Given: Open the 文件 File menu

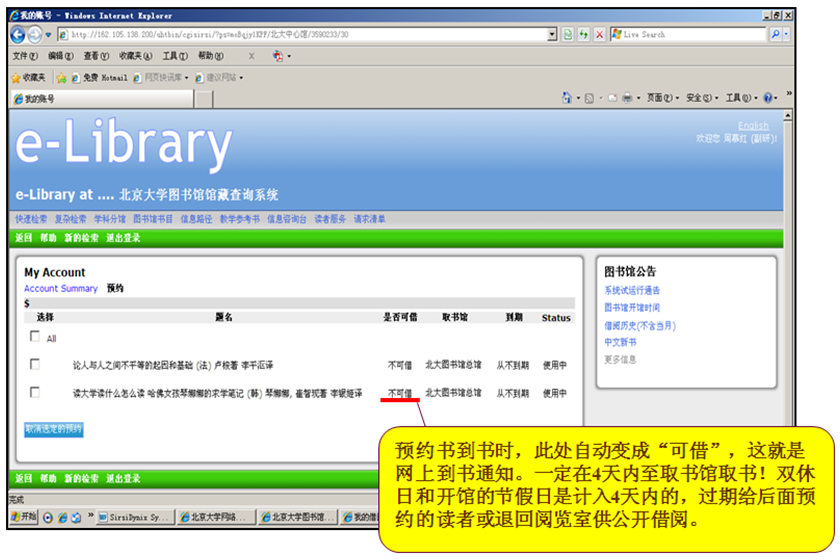Looking at the screenshot, I should (x=25, y=56).
